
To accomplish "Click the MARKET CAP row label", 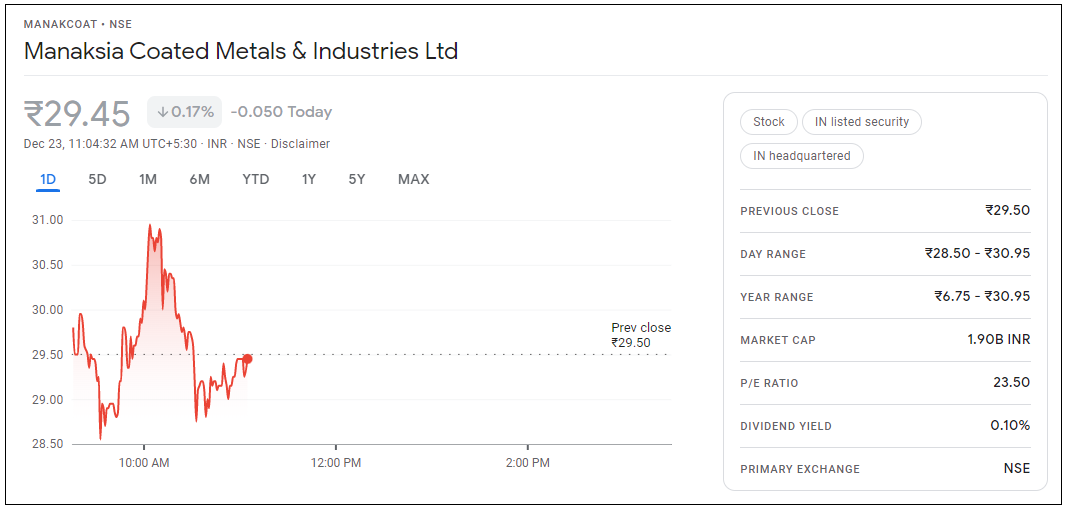I will tap(776, 340).
